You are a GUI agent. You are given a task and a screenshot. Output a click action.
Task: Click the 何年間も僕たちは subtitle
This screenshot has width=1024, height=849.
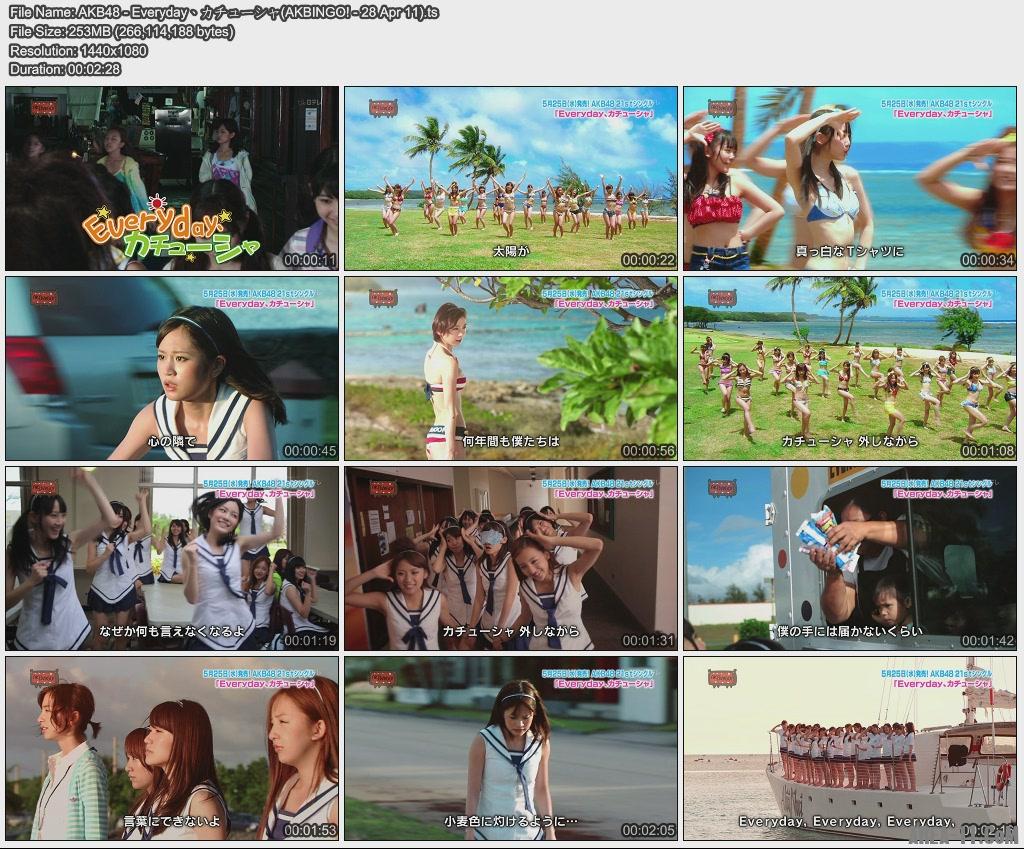(511, 441)
